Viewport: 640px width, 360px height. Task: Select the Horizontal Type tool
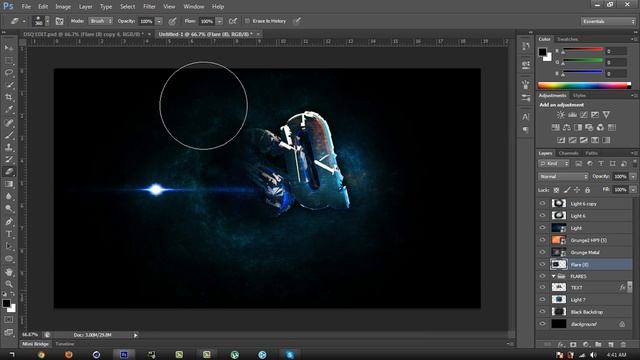(x=9, y=234)
